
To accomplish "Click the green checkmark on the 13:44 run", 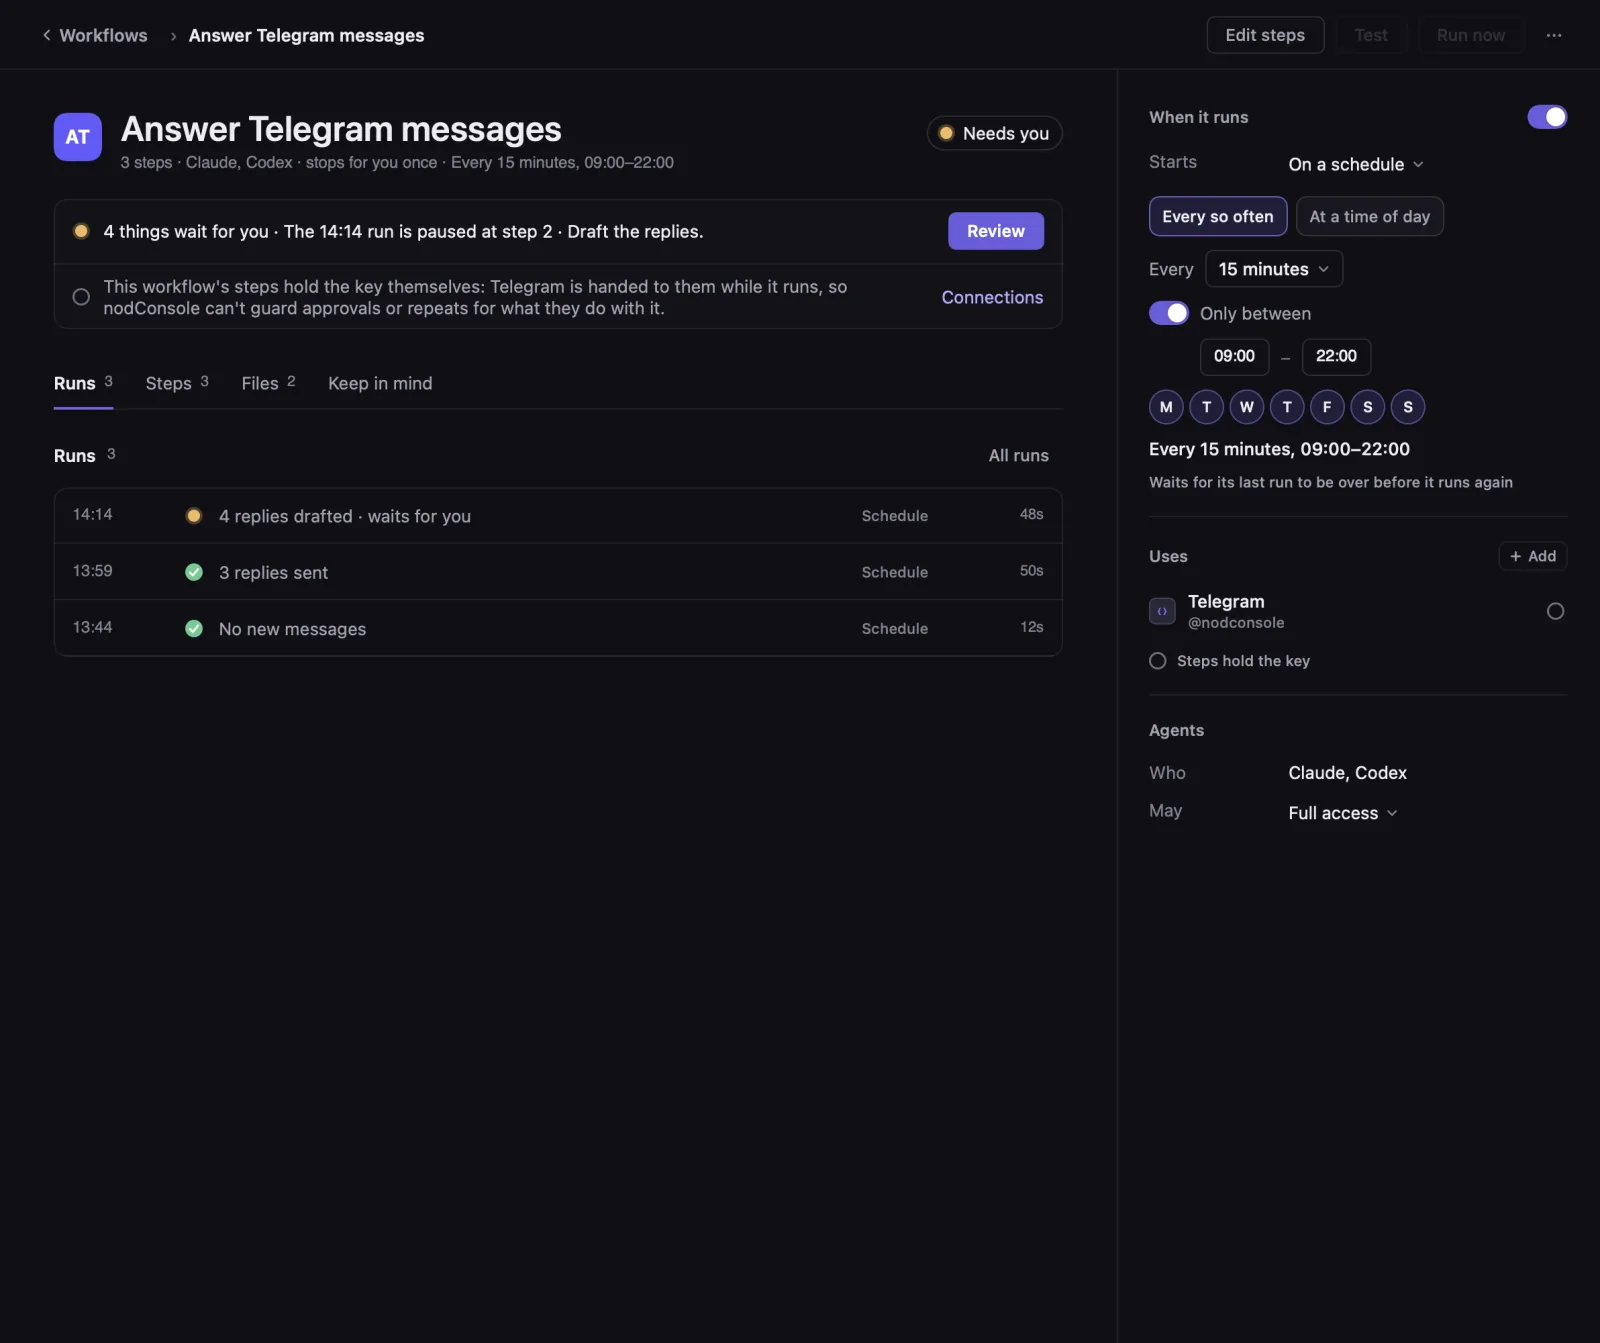I will click(194, 628).
